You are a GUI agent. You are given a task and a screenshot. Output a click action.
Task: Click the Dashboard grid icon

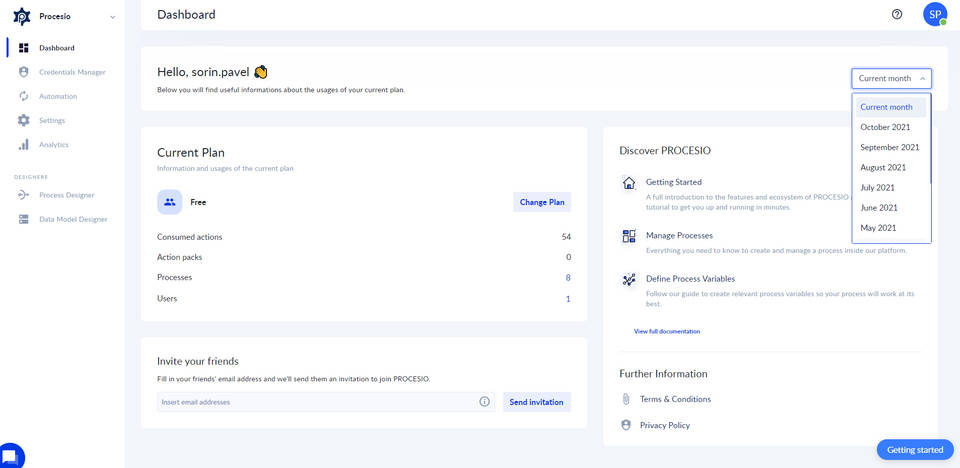tap(24, 48)
